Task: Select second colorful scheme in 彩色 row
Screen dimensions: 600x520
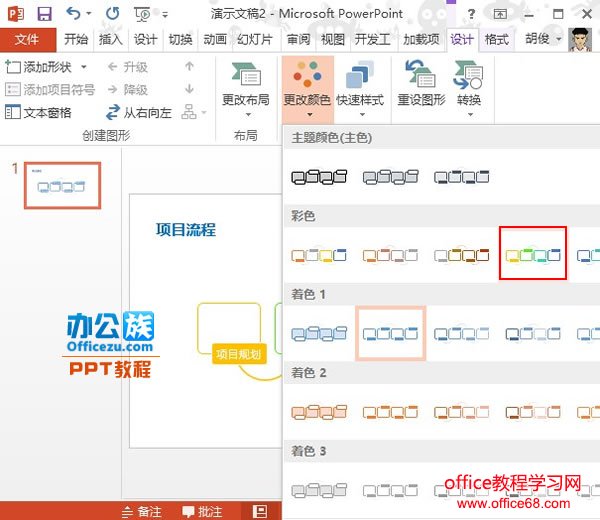Action: coord(390,255)
